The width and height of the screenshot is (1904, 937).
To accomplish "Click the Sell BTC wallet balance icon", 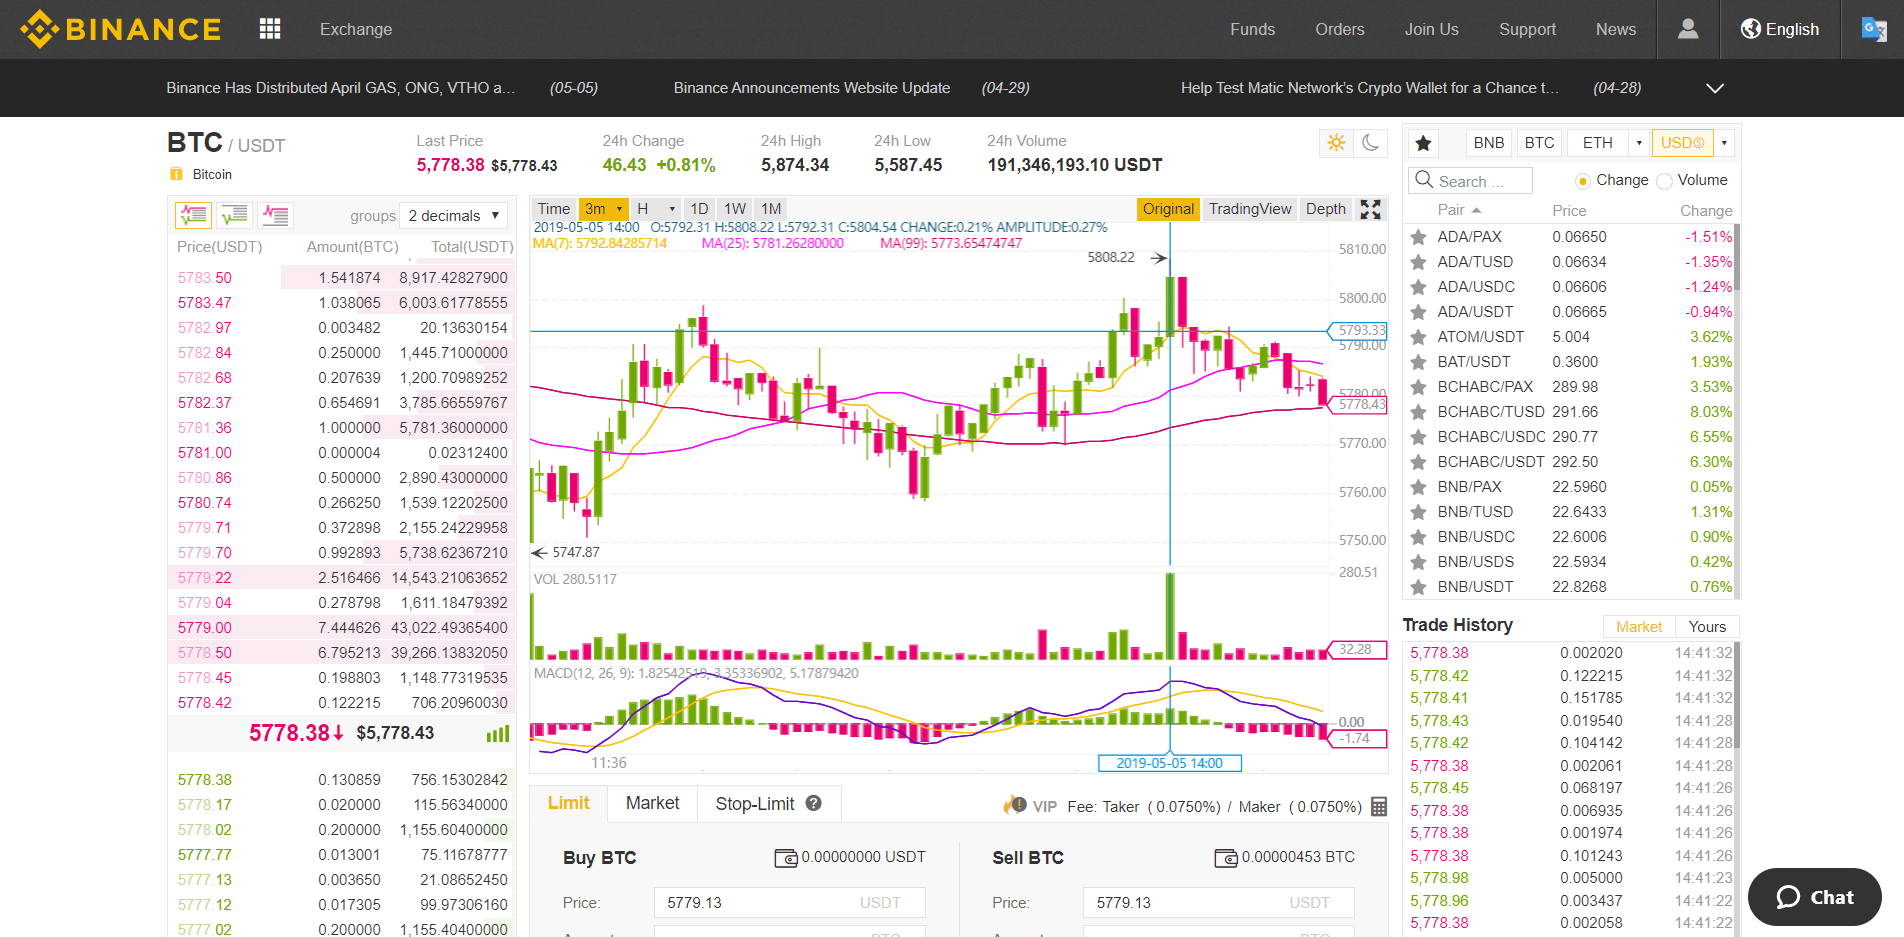I will click(1226, 858).
